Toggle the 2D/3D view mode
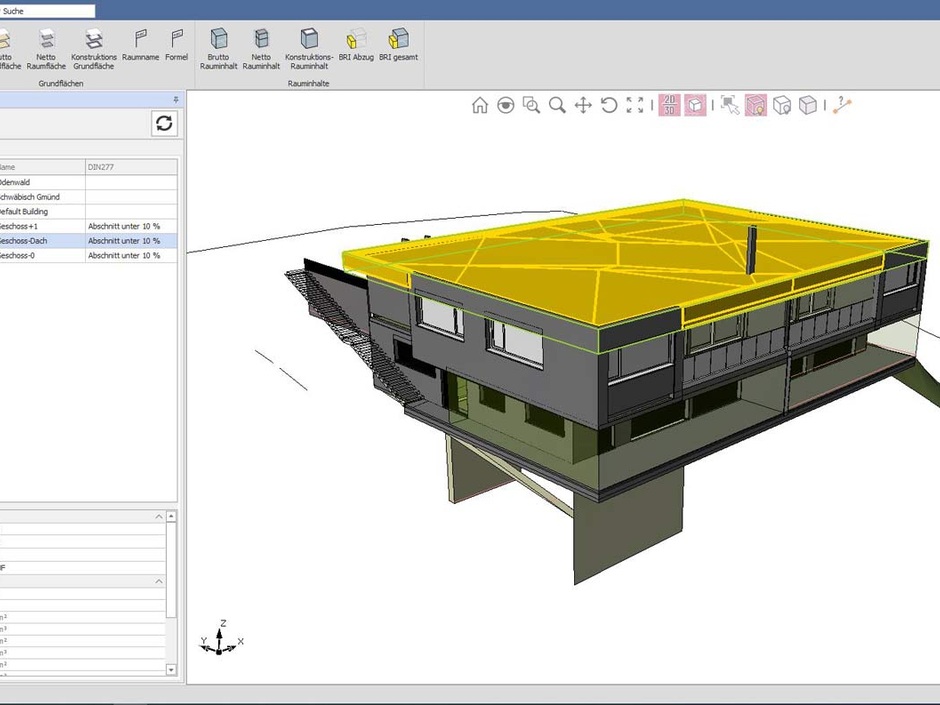This screenshot has width=940, height=705. (669, 105)
